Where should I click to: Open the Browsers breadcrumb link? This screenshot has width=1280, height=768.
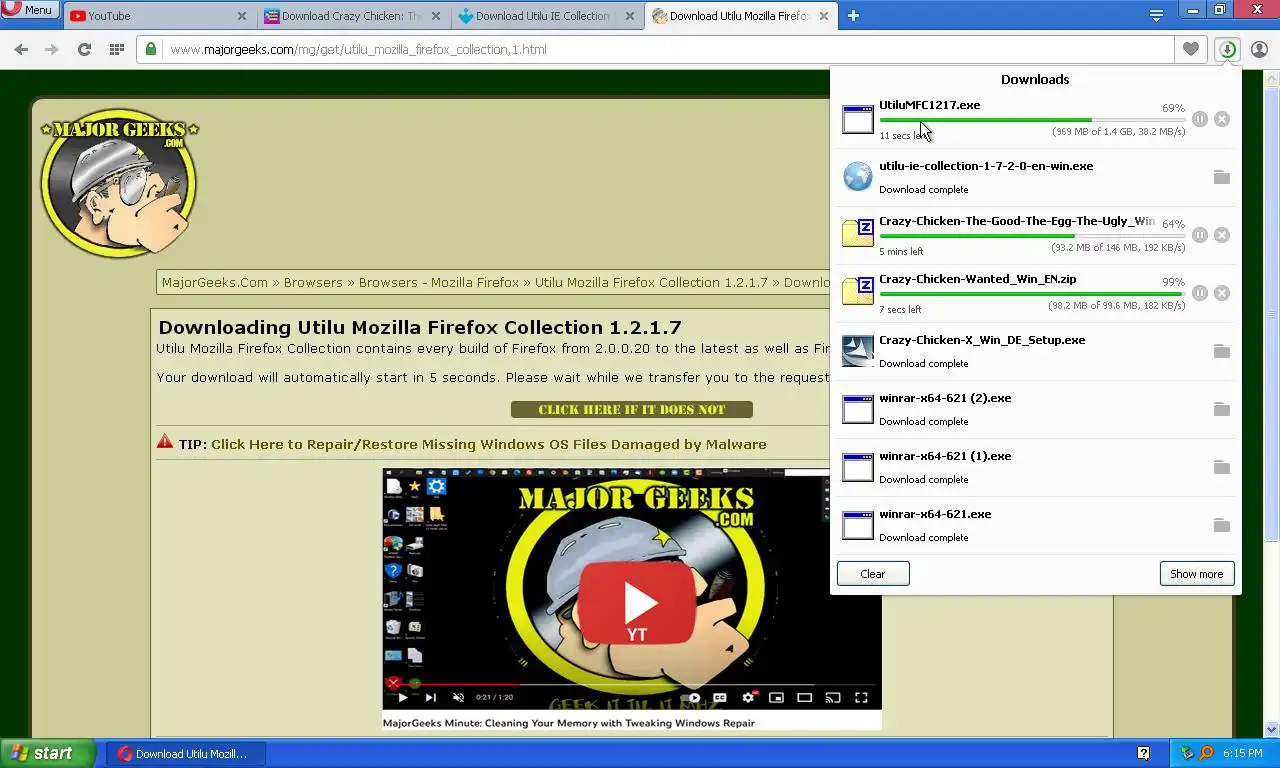pos(313,283)
